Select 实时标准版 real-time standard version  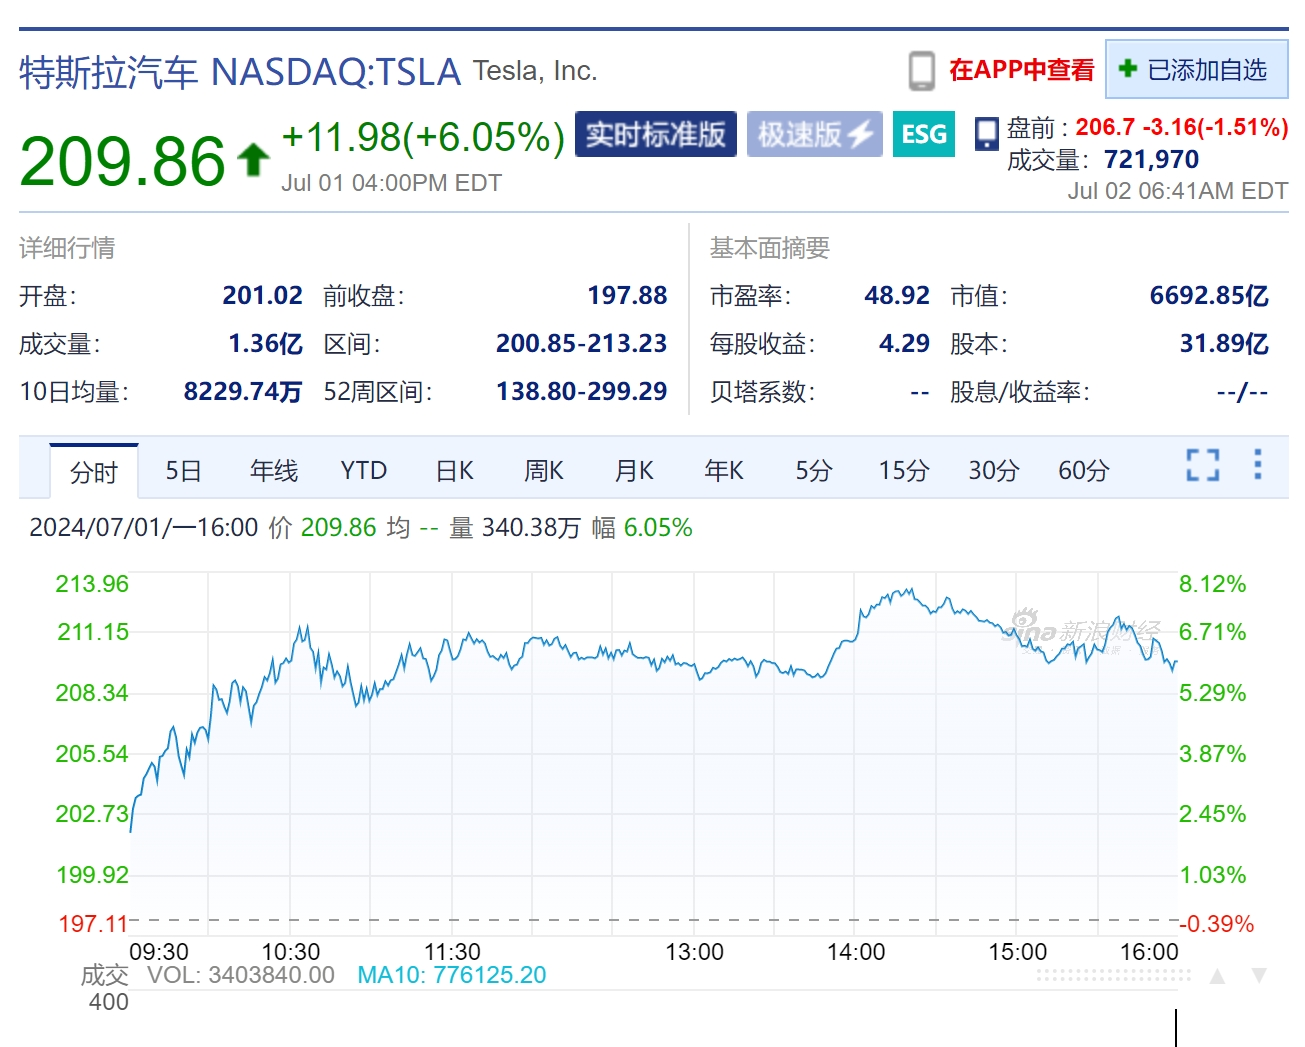coord(656,134)
